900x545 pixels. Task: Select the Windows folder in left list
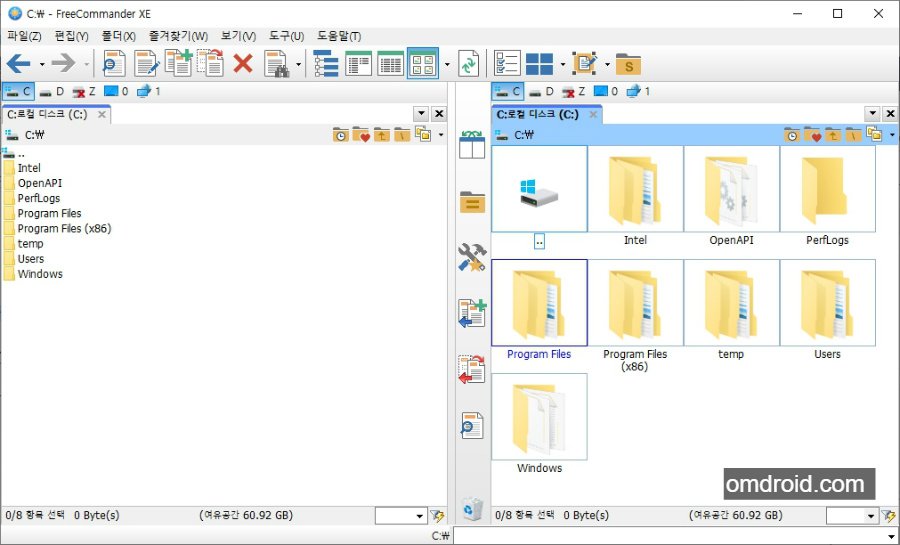click(x=33, y=274)
